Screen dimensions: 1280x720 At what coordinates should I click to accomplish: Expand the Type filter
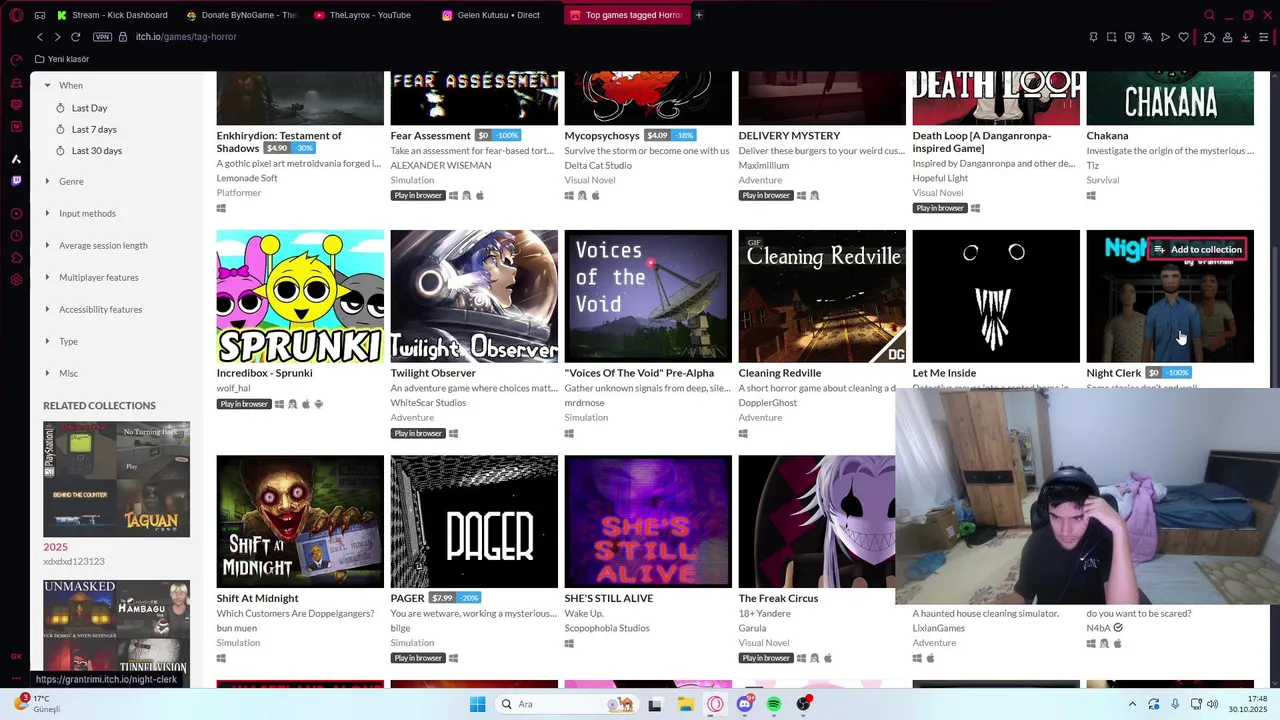pos(61,342)
